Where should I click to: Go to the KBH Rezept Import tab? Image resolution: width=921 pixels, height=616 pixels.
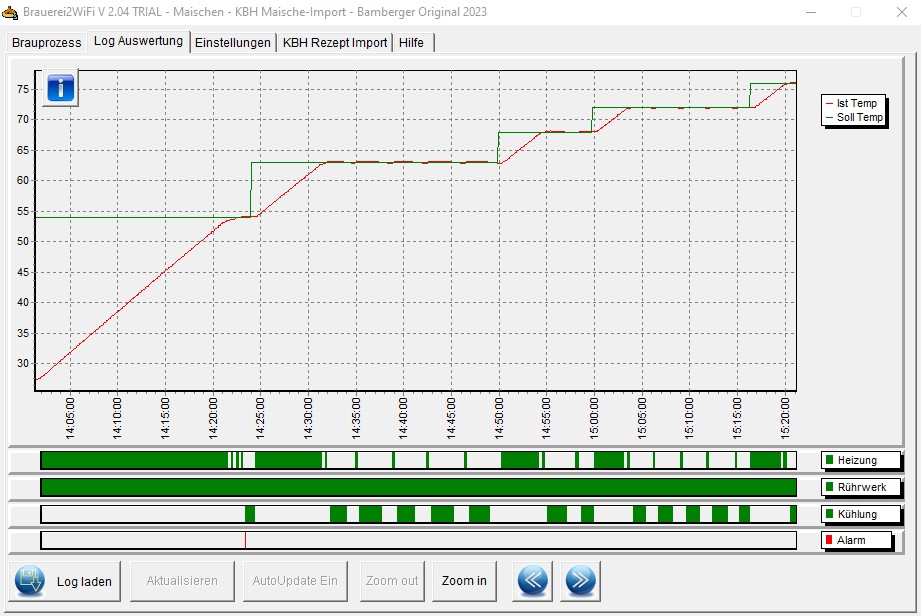(334, 42)
